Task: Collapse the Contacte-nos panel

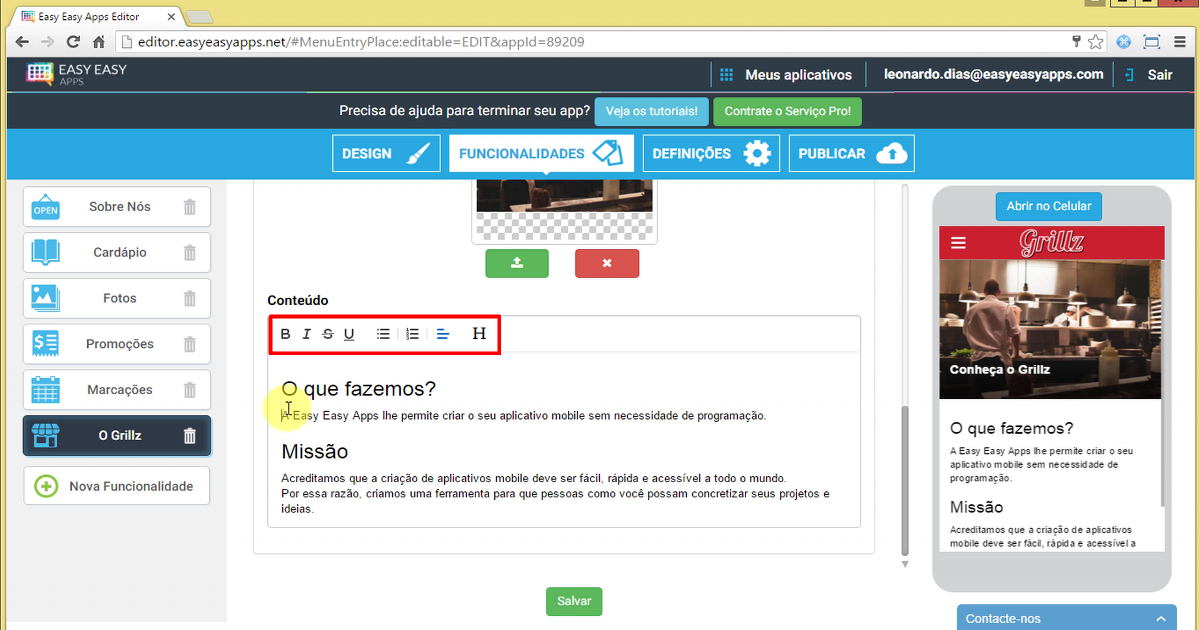Action: pyautogui.click(x=1161, y=618)
